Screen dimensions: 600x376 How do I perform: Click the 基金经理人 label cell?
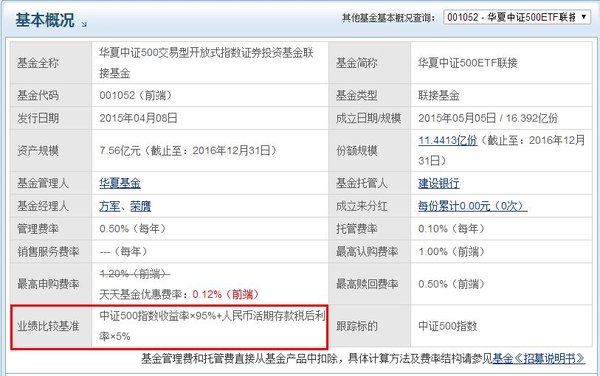pos(51,206)
